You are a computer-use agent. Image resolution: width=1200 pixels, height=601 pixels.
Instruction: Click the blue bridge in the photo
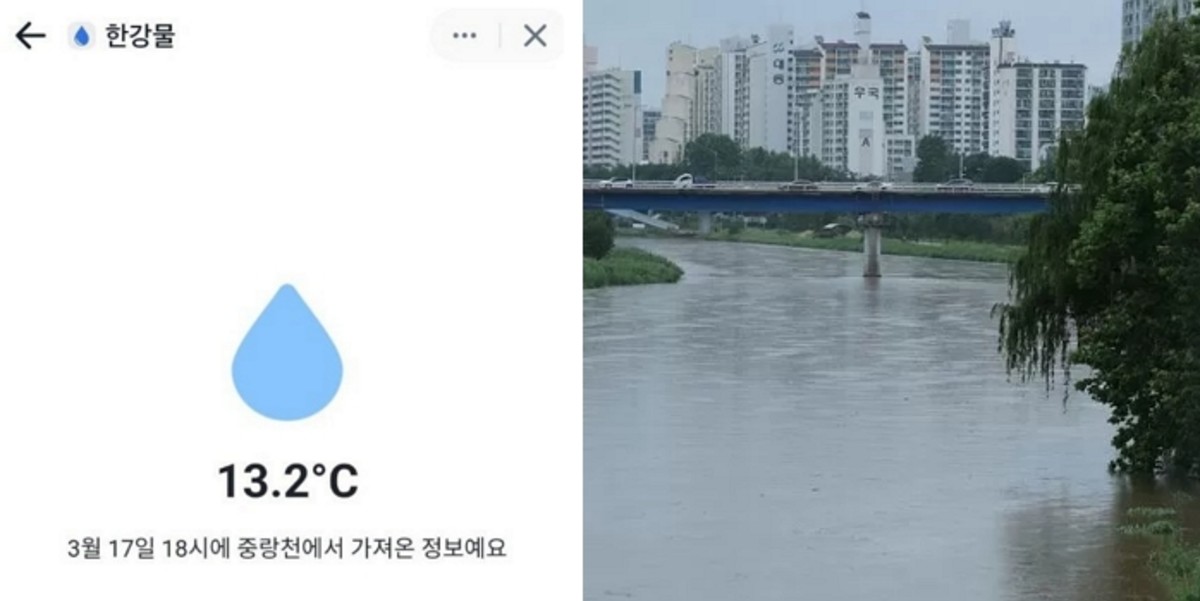pos(815,199)
